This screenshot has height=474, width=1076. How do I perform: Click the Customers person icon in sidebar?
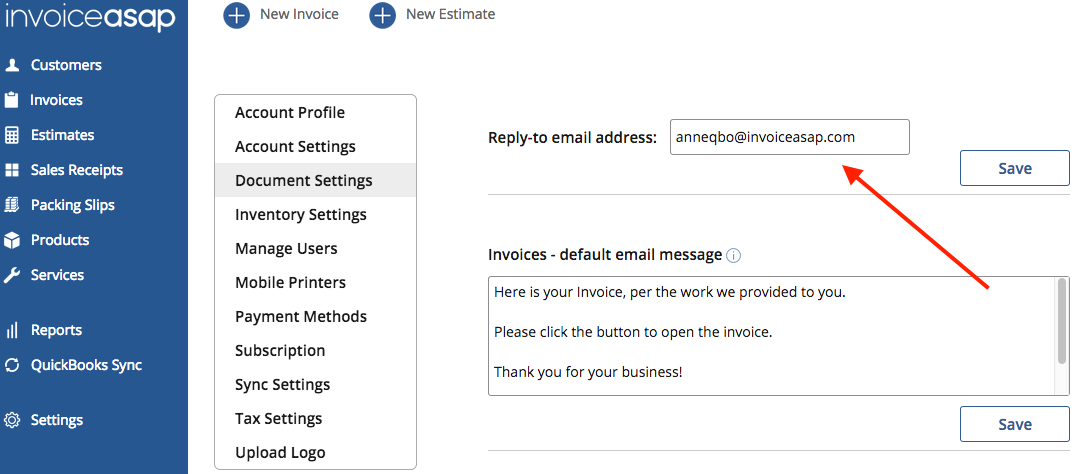12,65
